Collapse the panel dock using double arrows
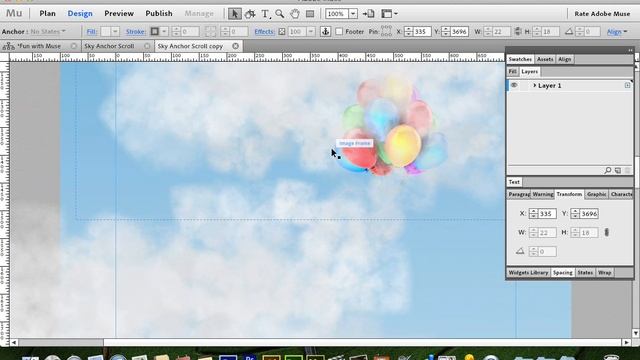This screenshot has width=640, height=360. [x=630, y=50]
